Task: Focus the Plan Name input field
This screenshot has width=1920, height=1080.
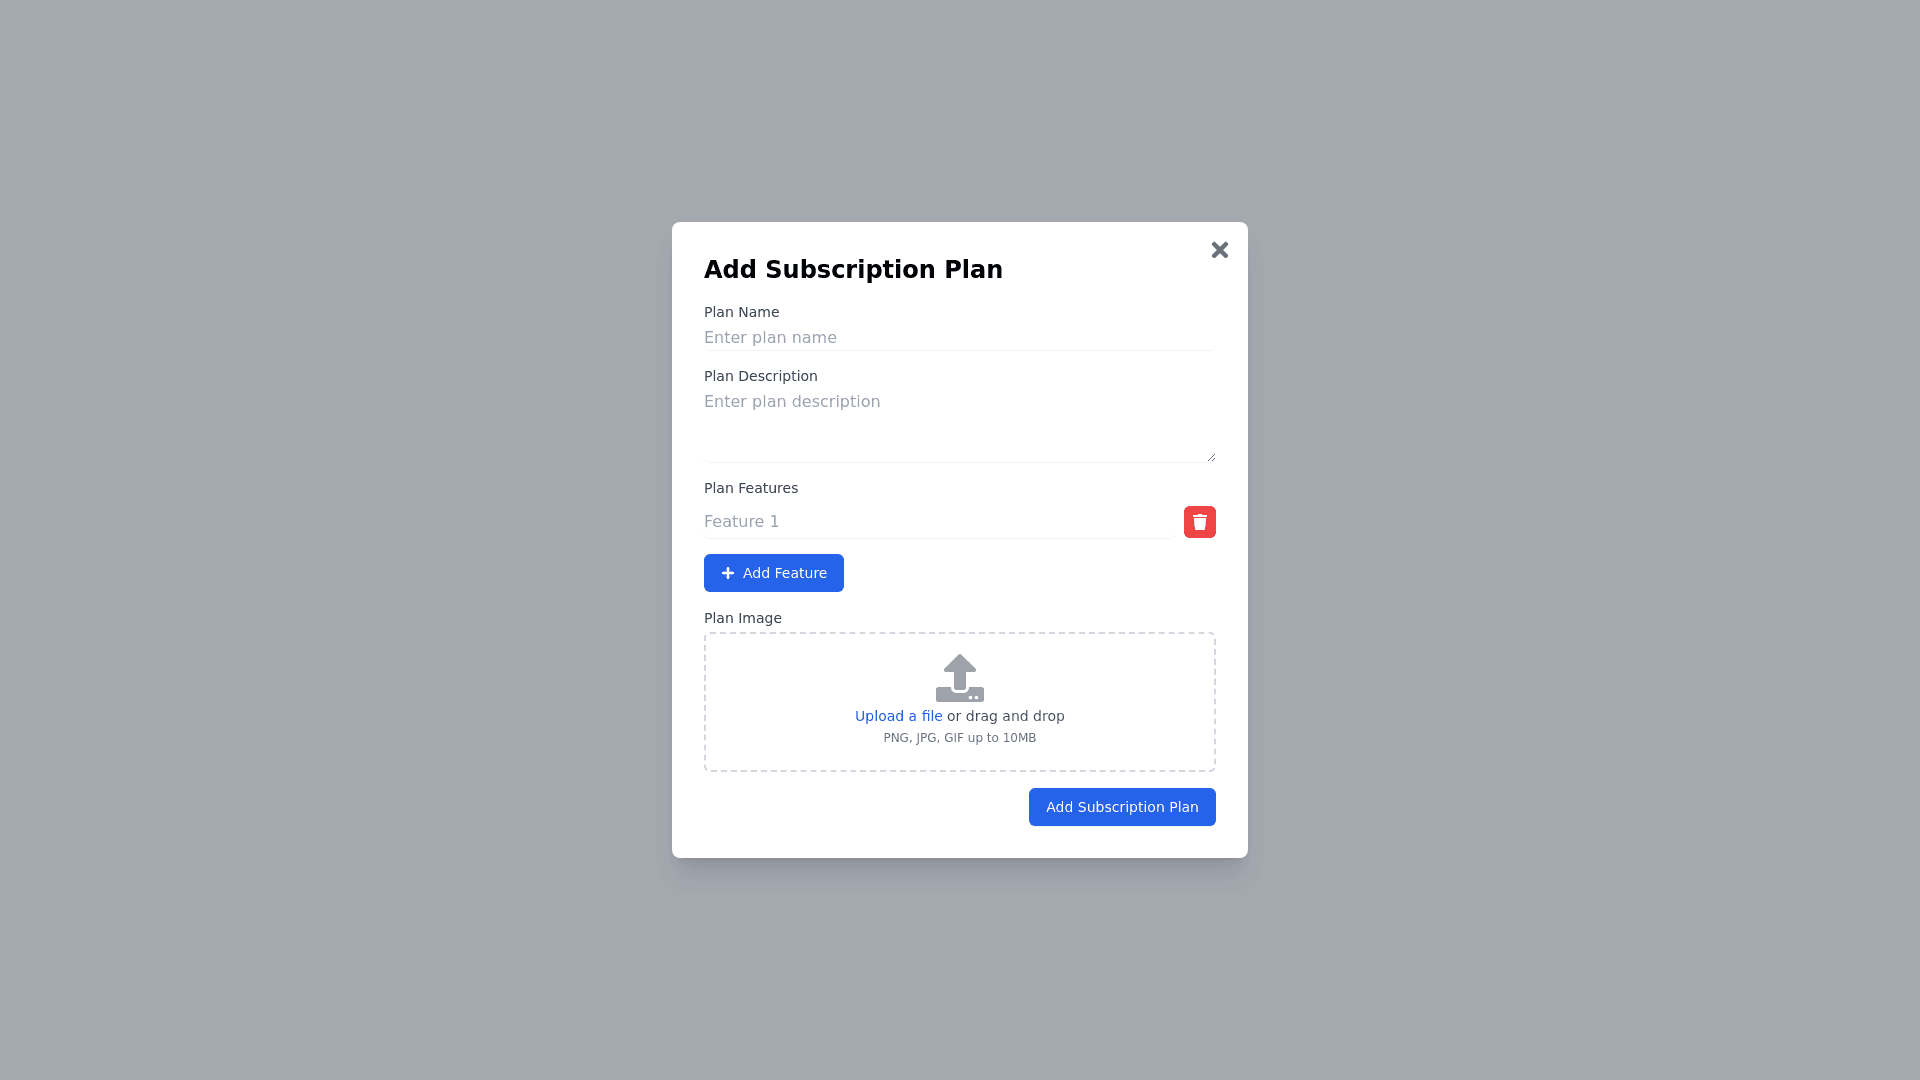Action: pos(958,338)
